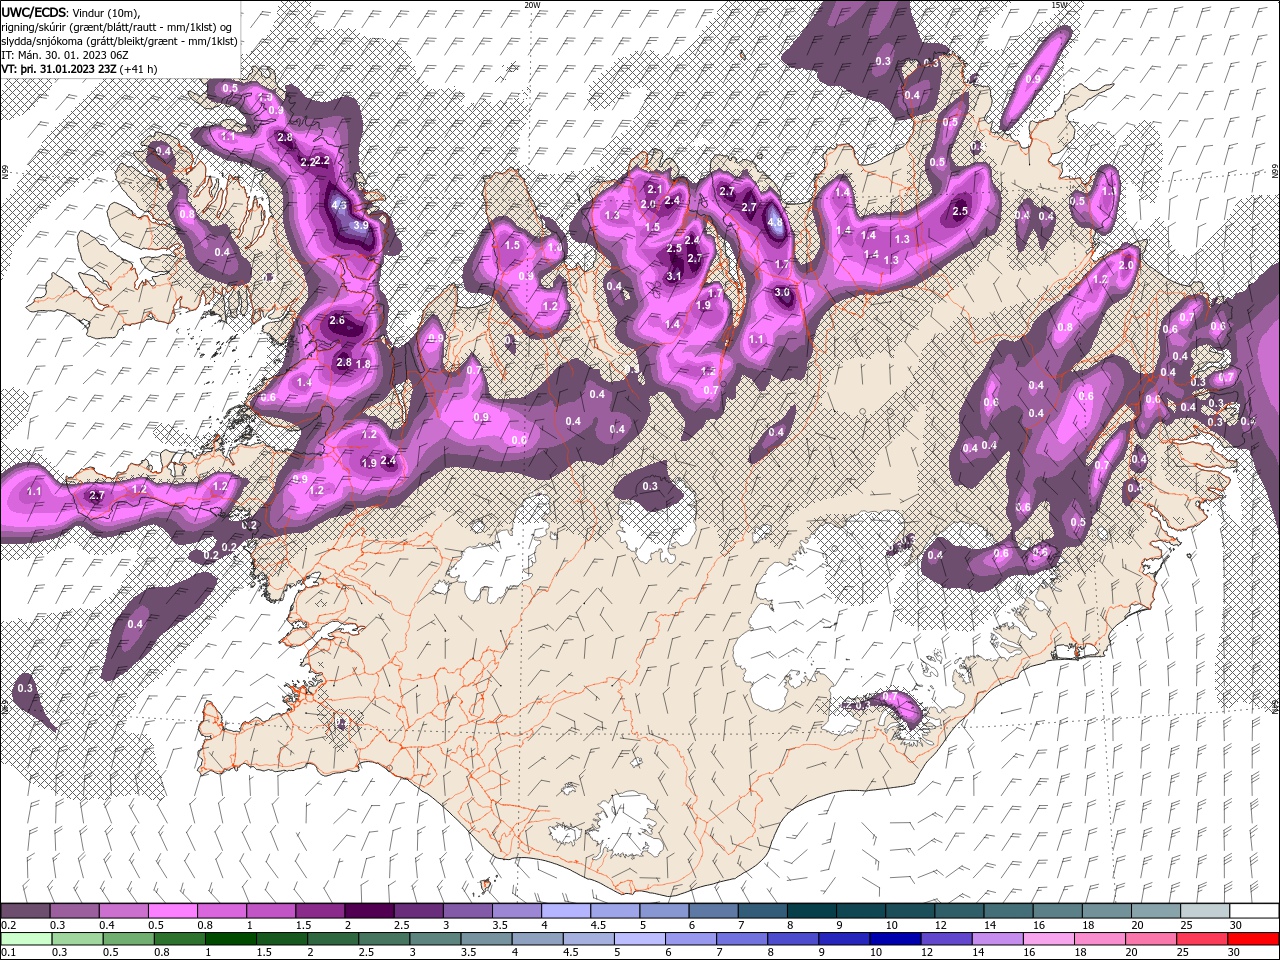Select the bright red swatch above the 30 label

1252,939
